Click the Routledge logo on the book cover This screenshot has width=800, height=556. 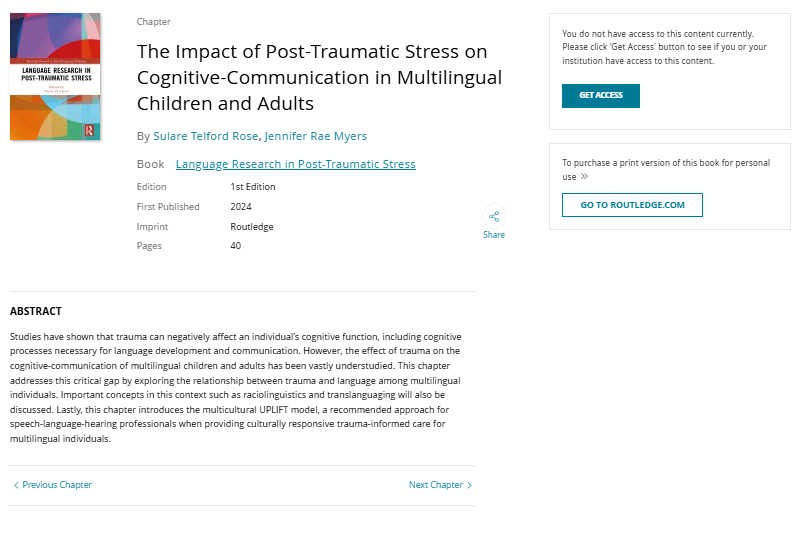(90, 130)
